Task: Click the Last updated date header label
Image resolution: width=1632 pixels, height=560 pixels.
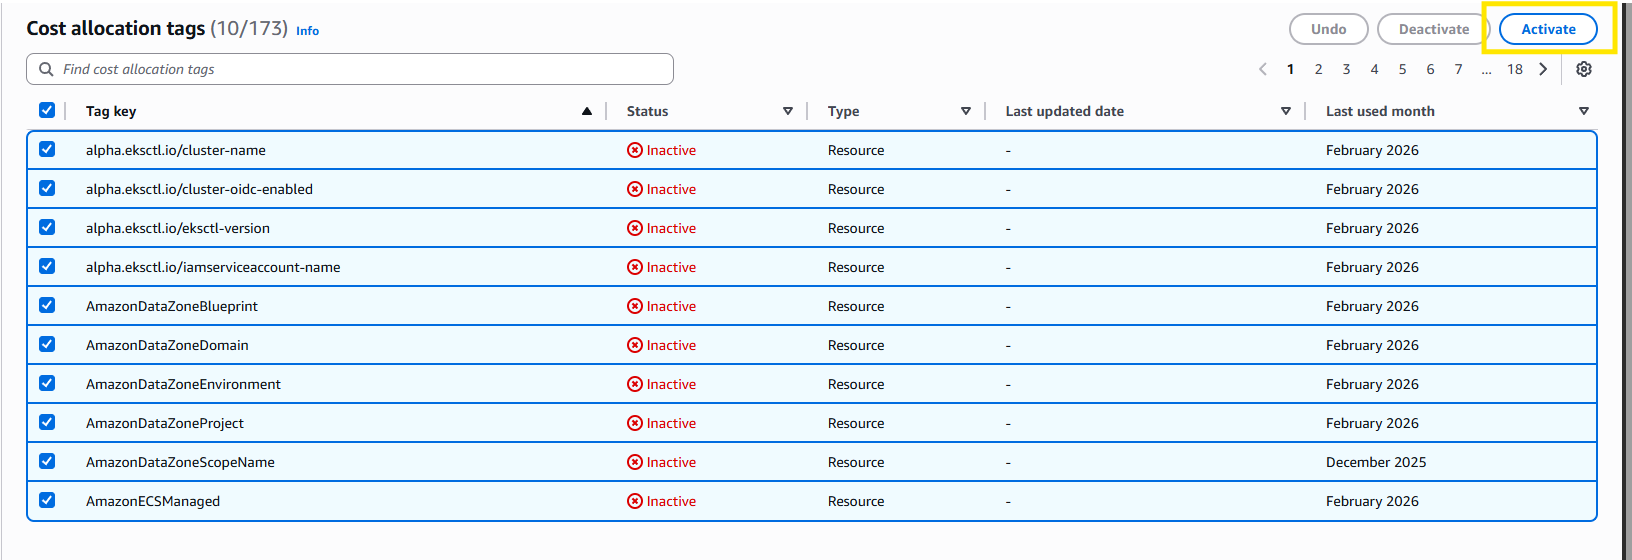Action: coord(1065,111)
